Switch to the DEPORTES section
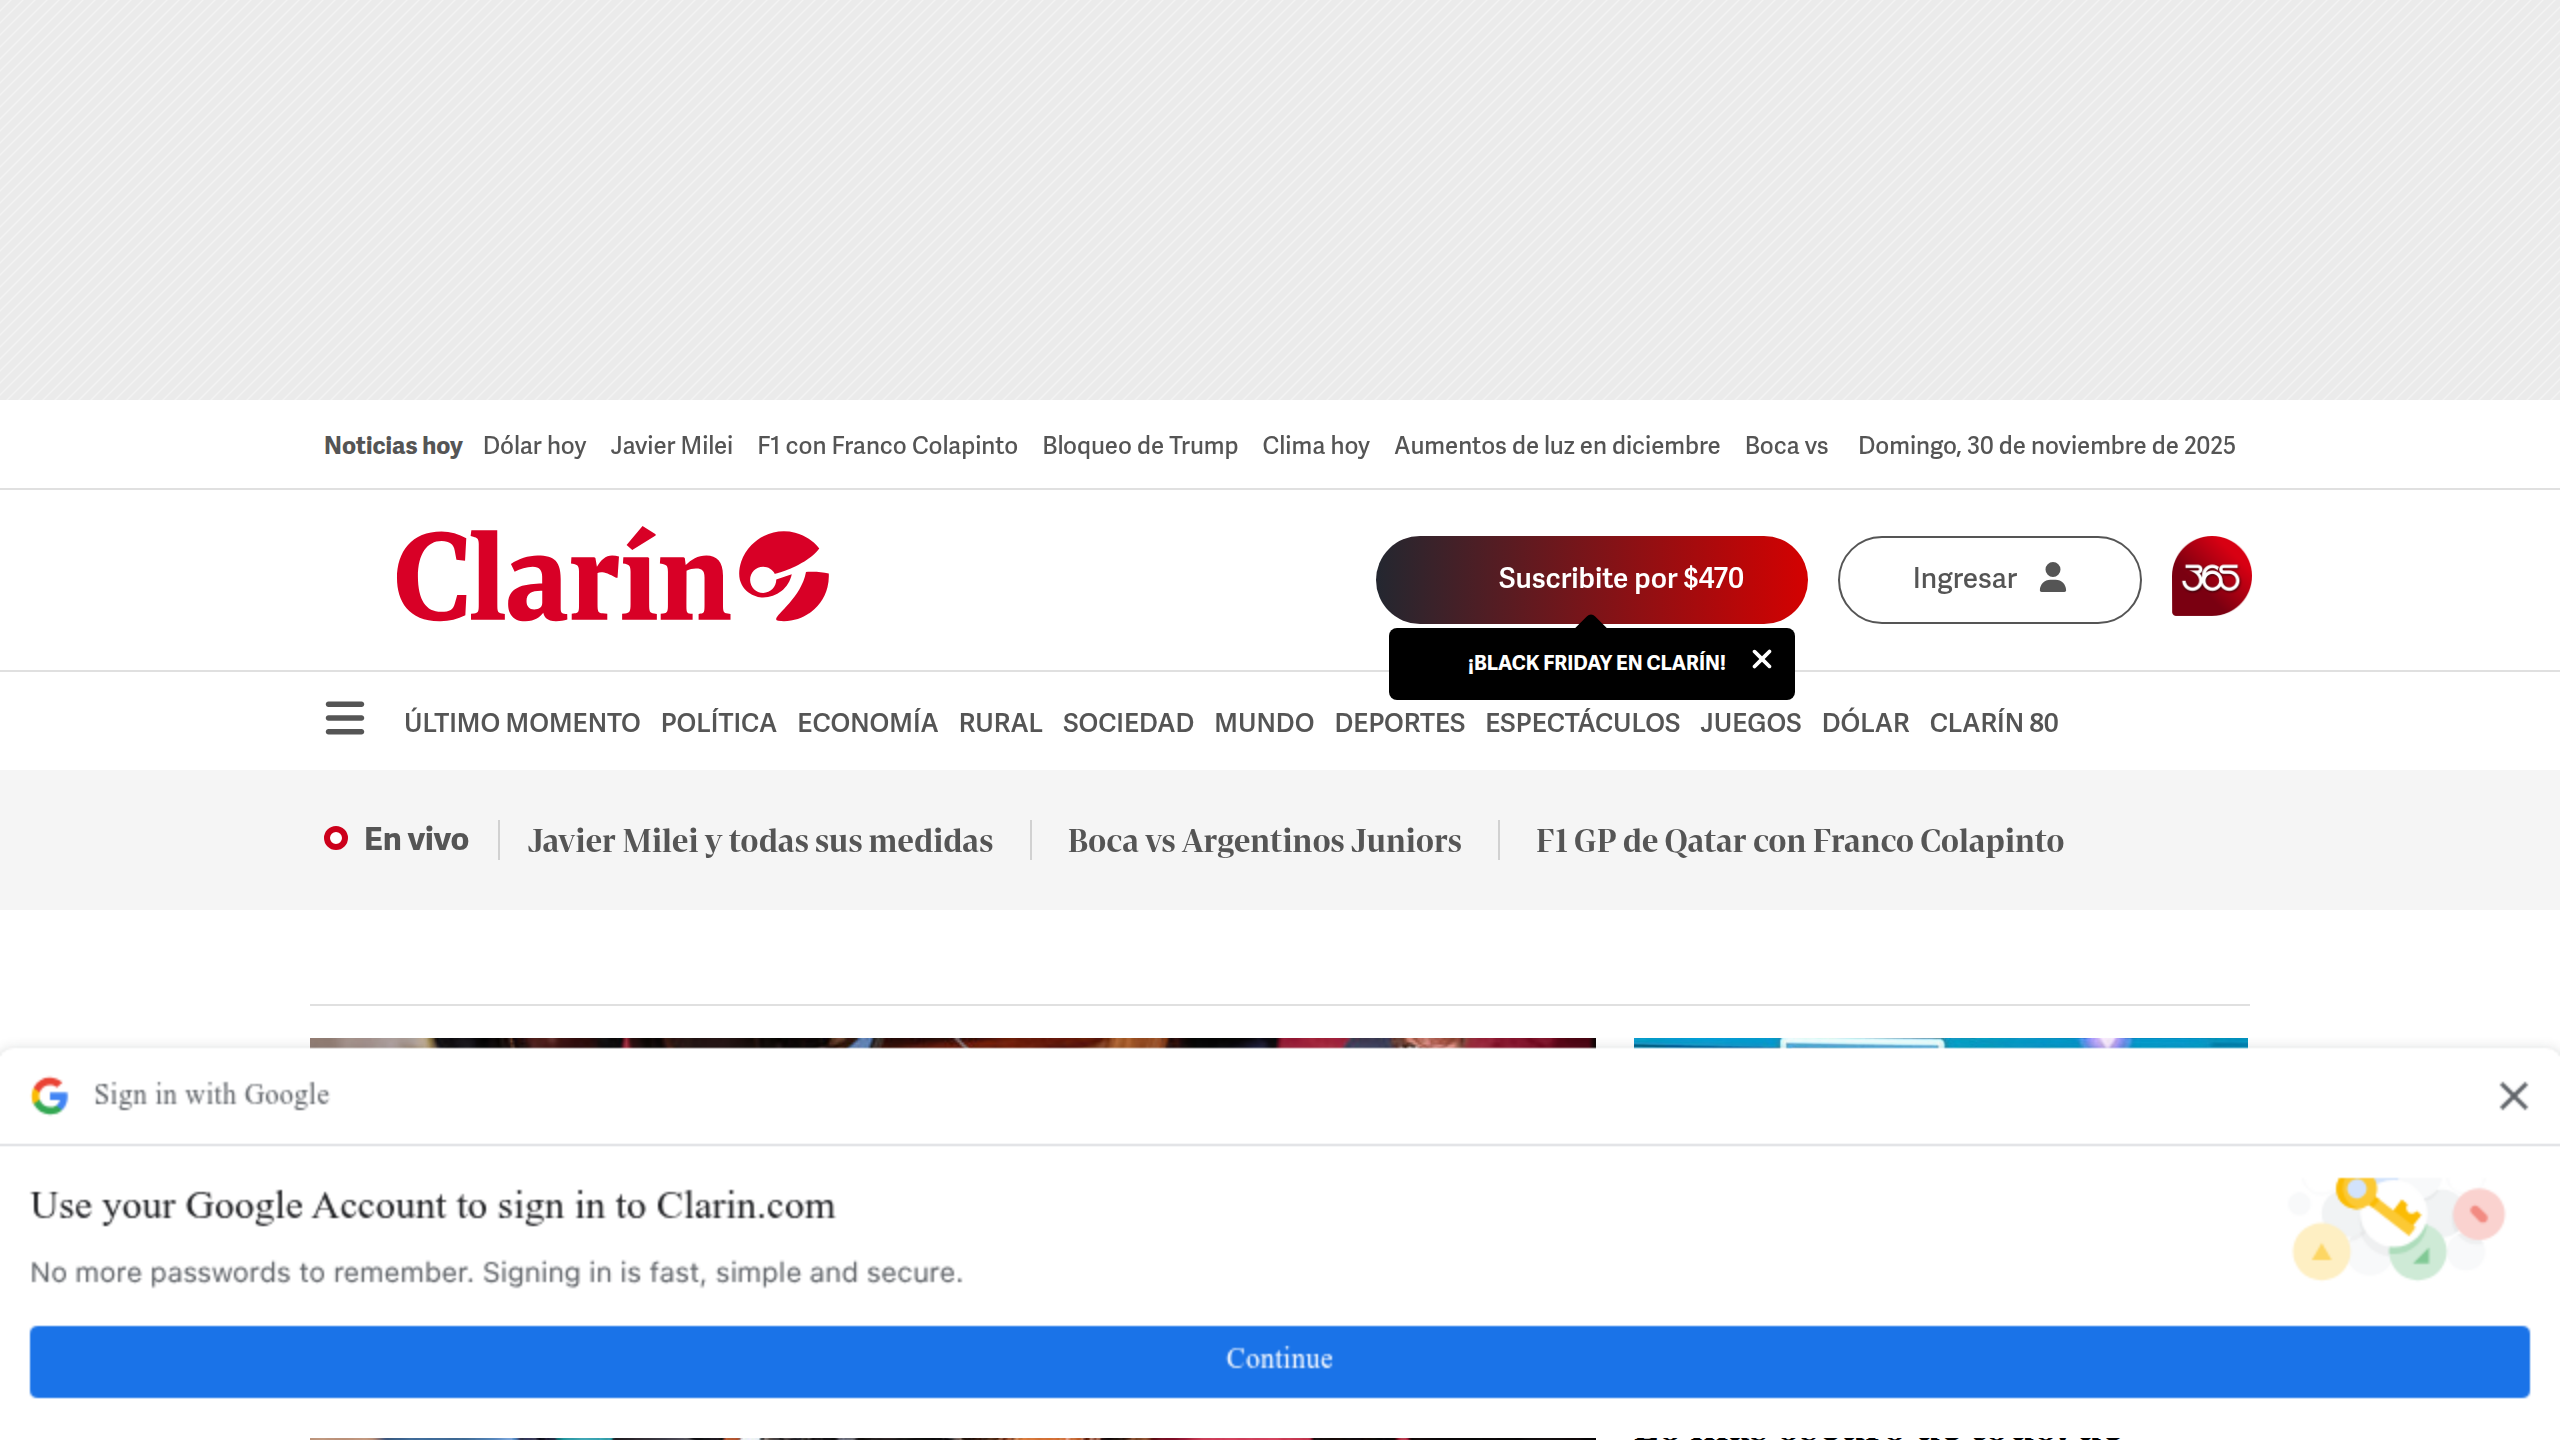Screen dimensions: 2560x1440 [x=1400, y=722]
